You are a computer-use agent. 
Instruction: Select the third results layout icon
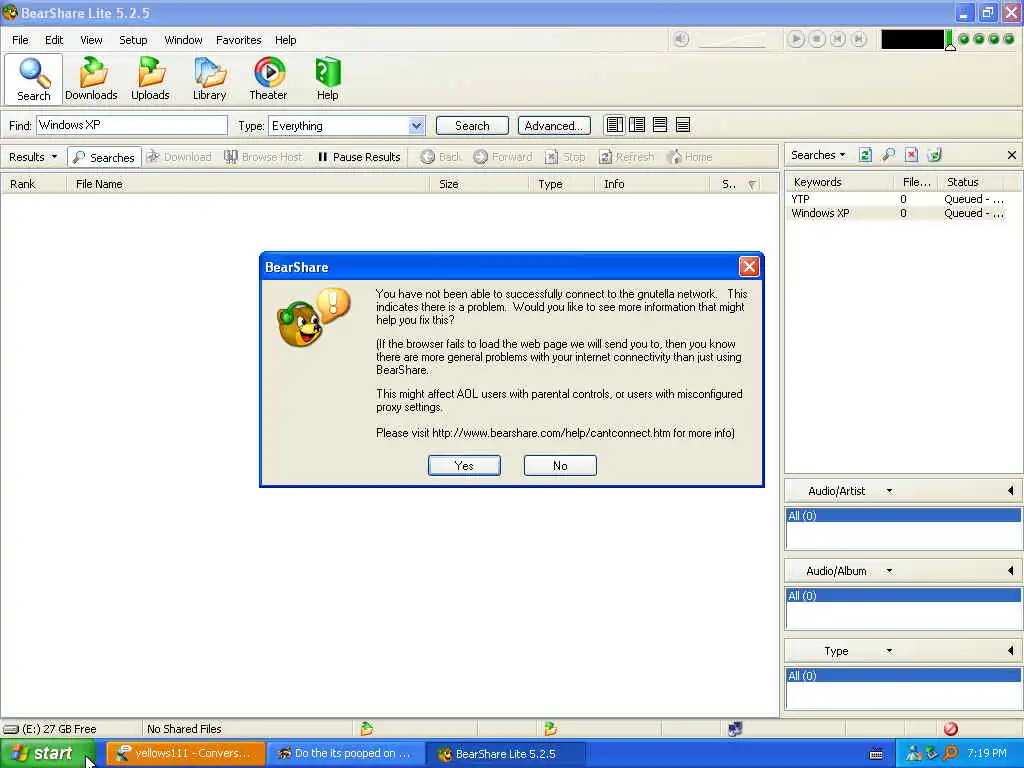click(x=660, y=125)
